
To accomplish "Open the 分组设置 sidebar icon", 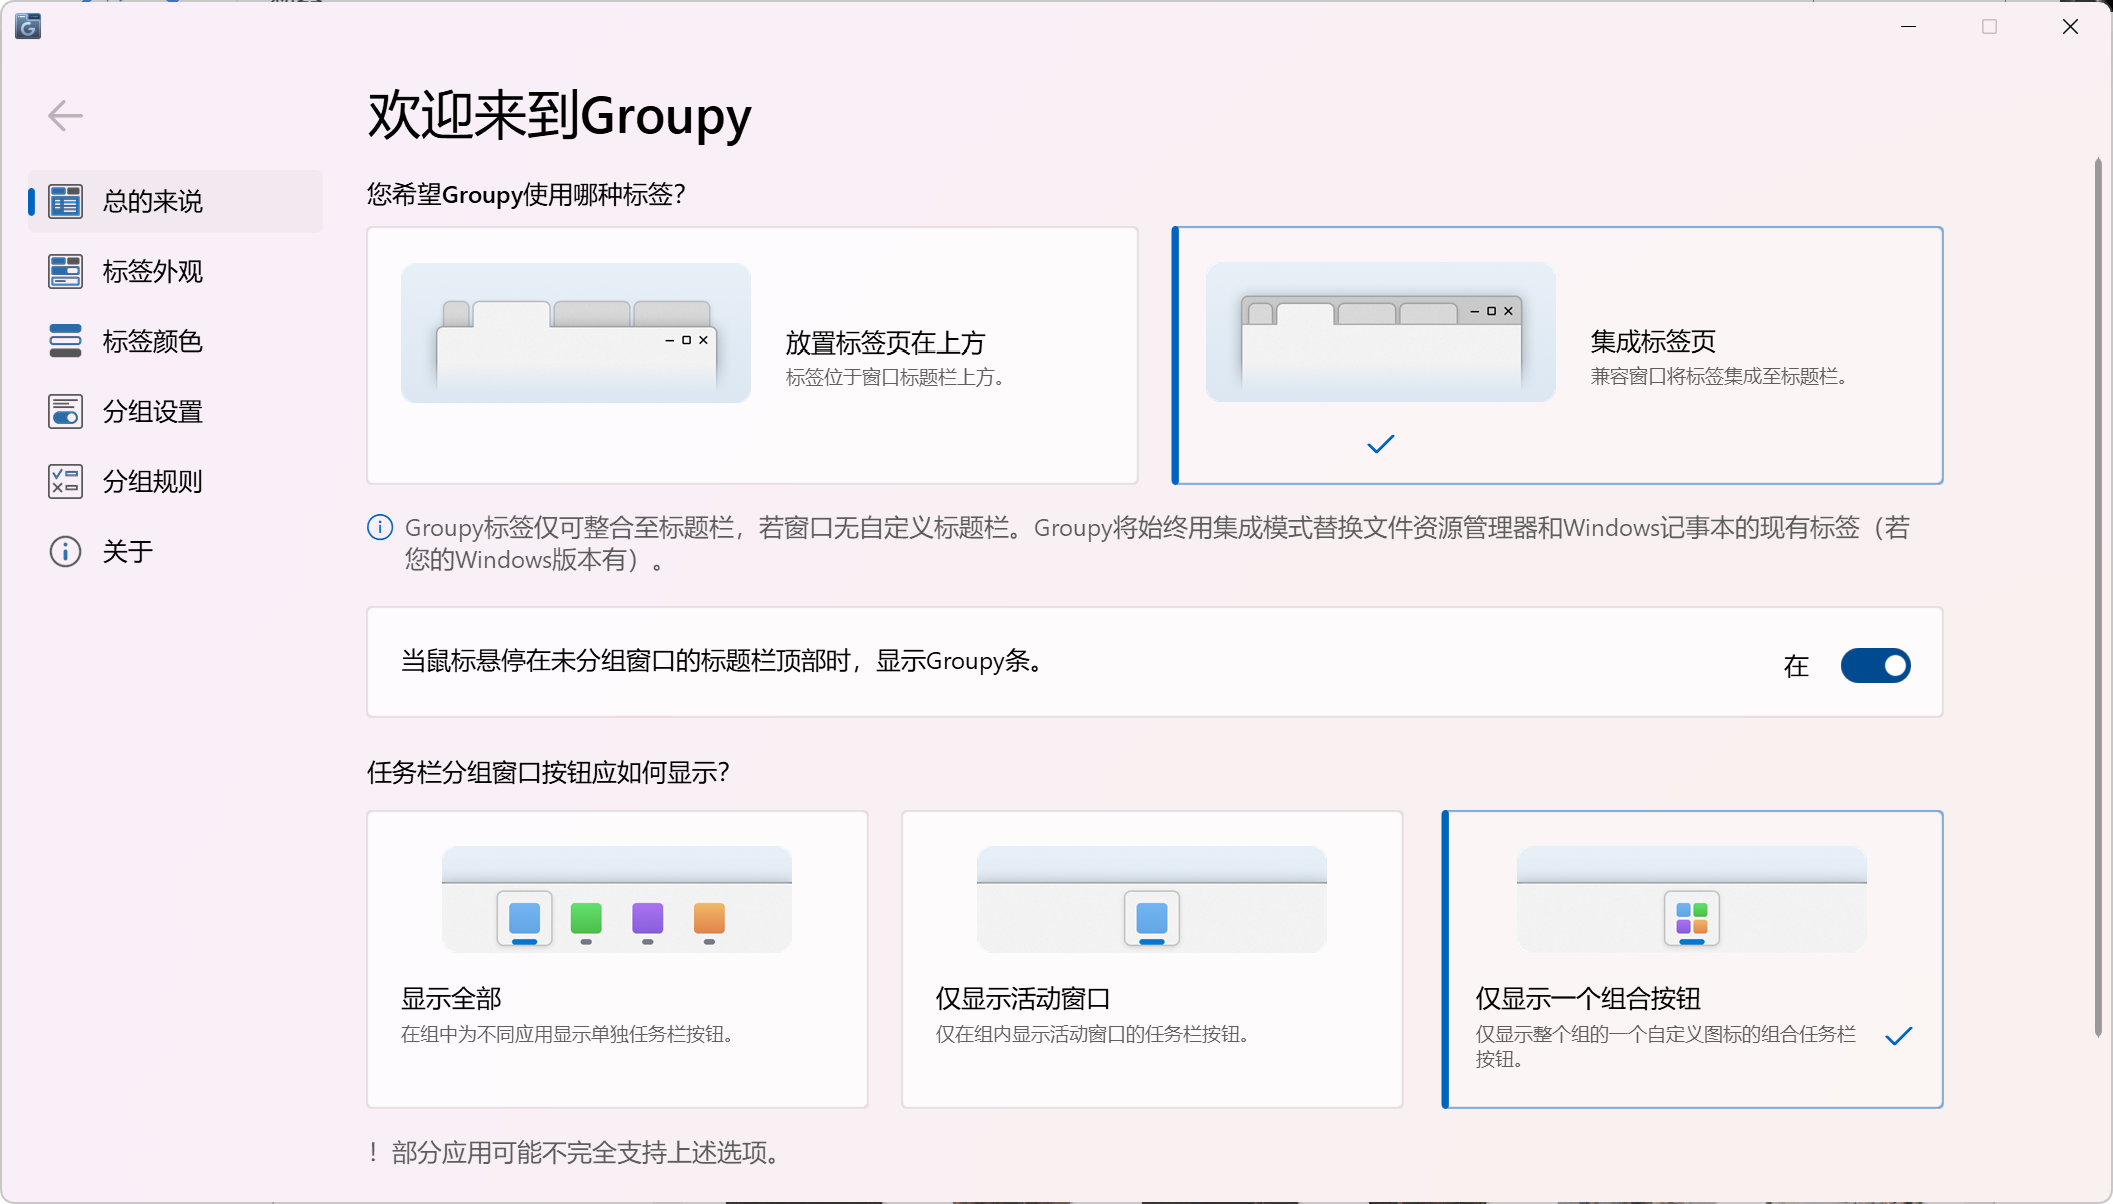I will click(x=65, y=411).
